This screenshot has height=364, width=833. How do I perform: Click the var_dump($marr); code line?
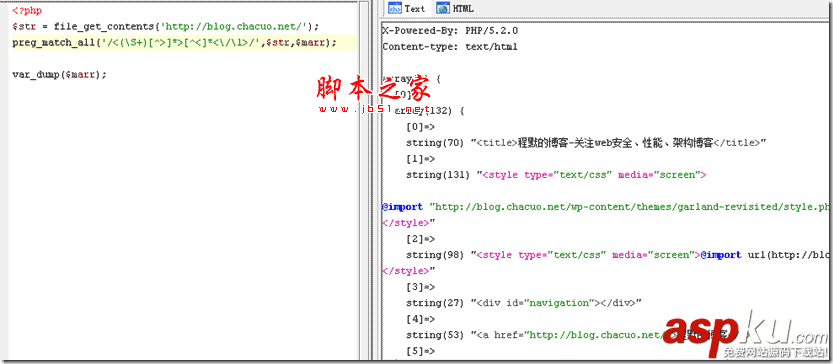(x=60, y=74)
